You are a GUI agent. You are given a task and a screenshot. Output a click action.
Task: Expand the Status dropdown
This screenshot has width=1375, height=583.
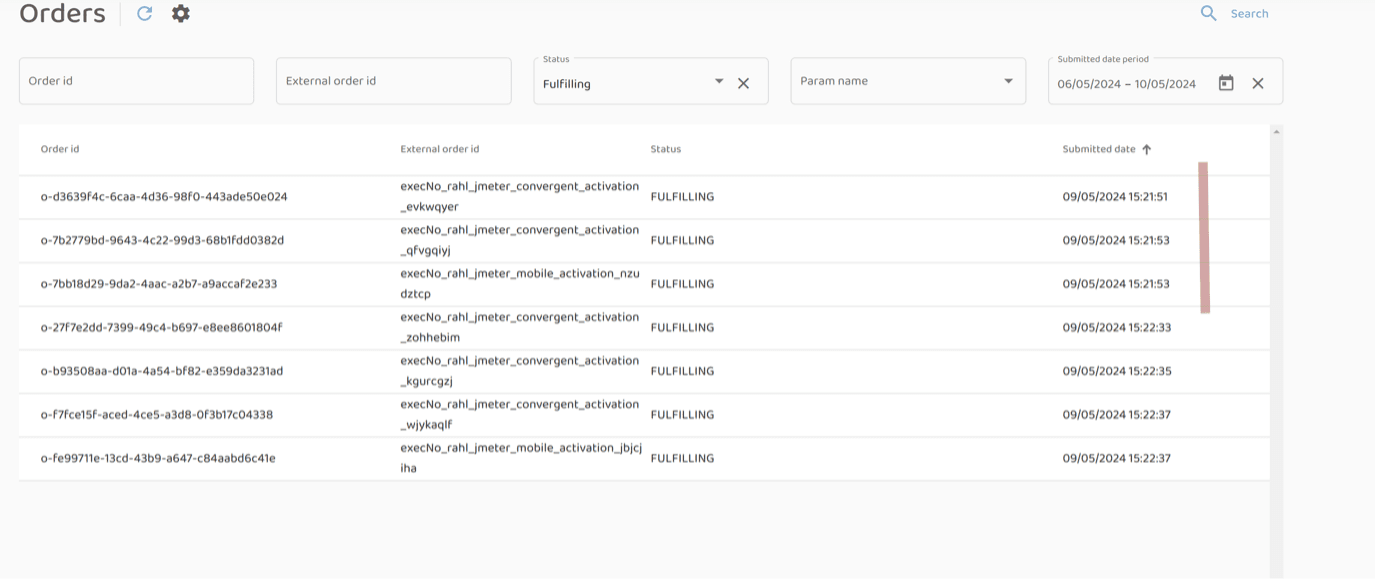(x=718, y=82)
